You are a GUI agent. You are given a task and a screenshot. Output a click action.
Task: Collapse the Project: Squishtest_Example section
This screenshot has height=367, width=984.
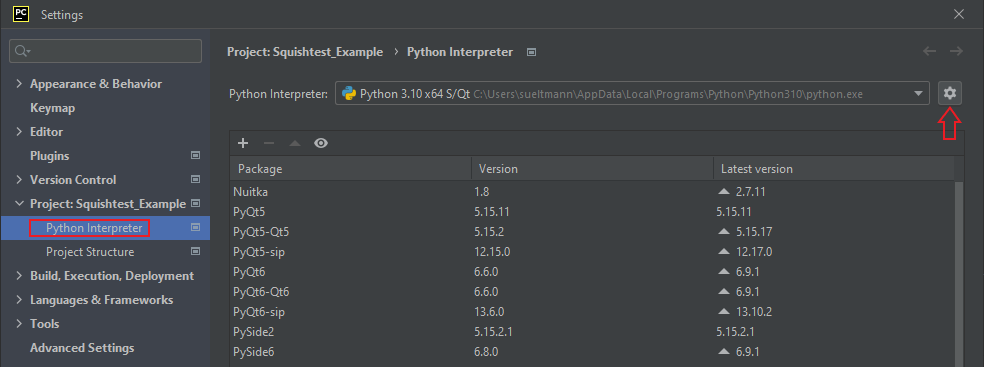(x=19, y=204)
